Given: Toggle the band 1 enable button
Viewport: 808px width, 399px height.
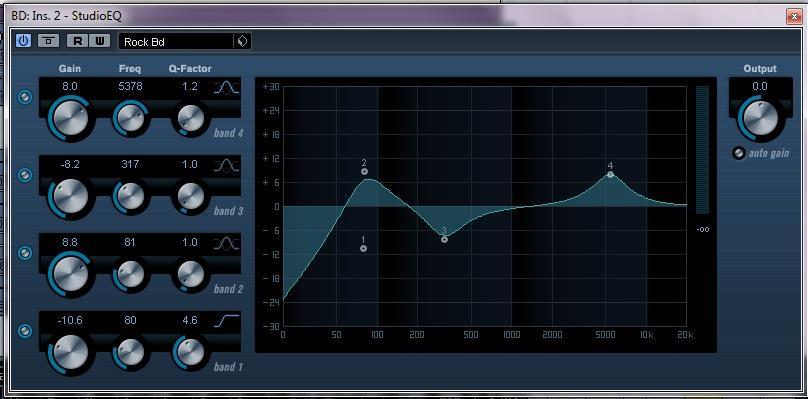Looking at the screenshot, I should 24,331.
